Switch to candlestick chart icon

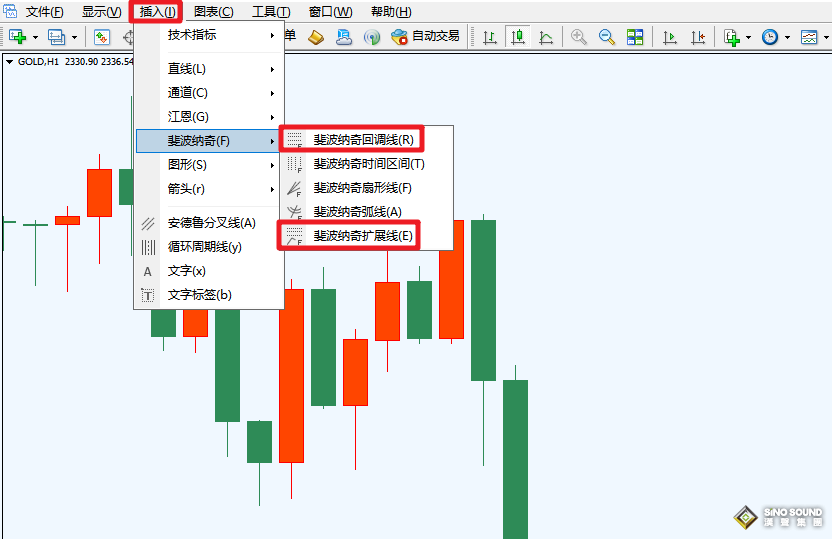517,37
